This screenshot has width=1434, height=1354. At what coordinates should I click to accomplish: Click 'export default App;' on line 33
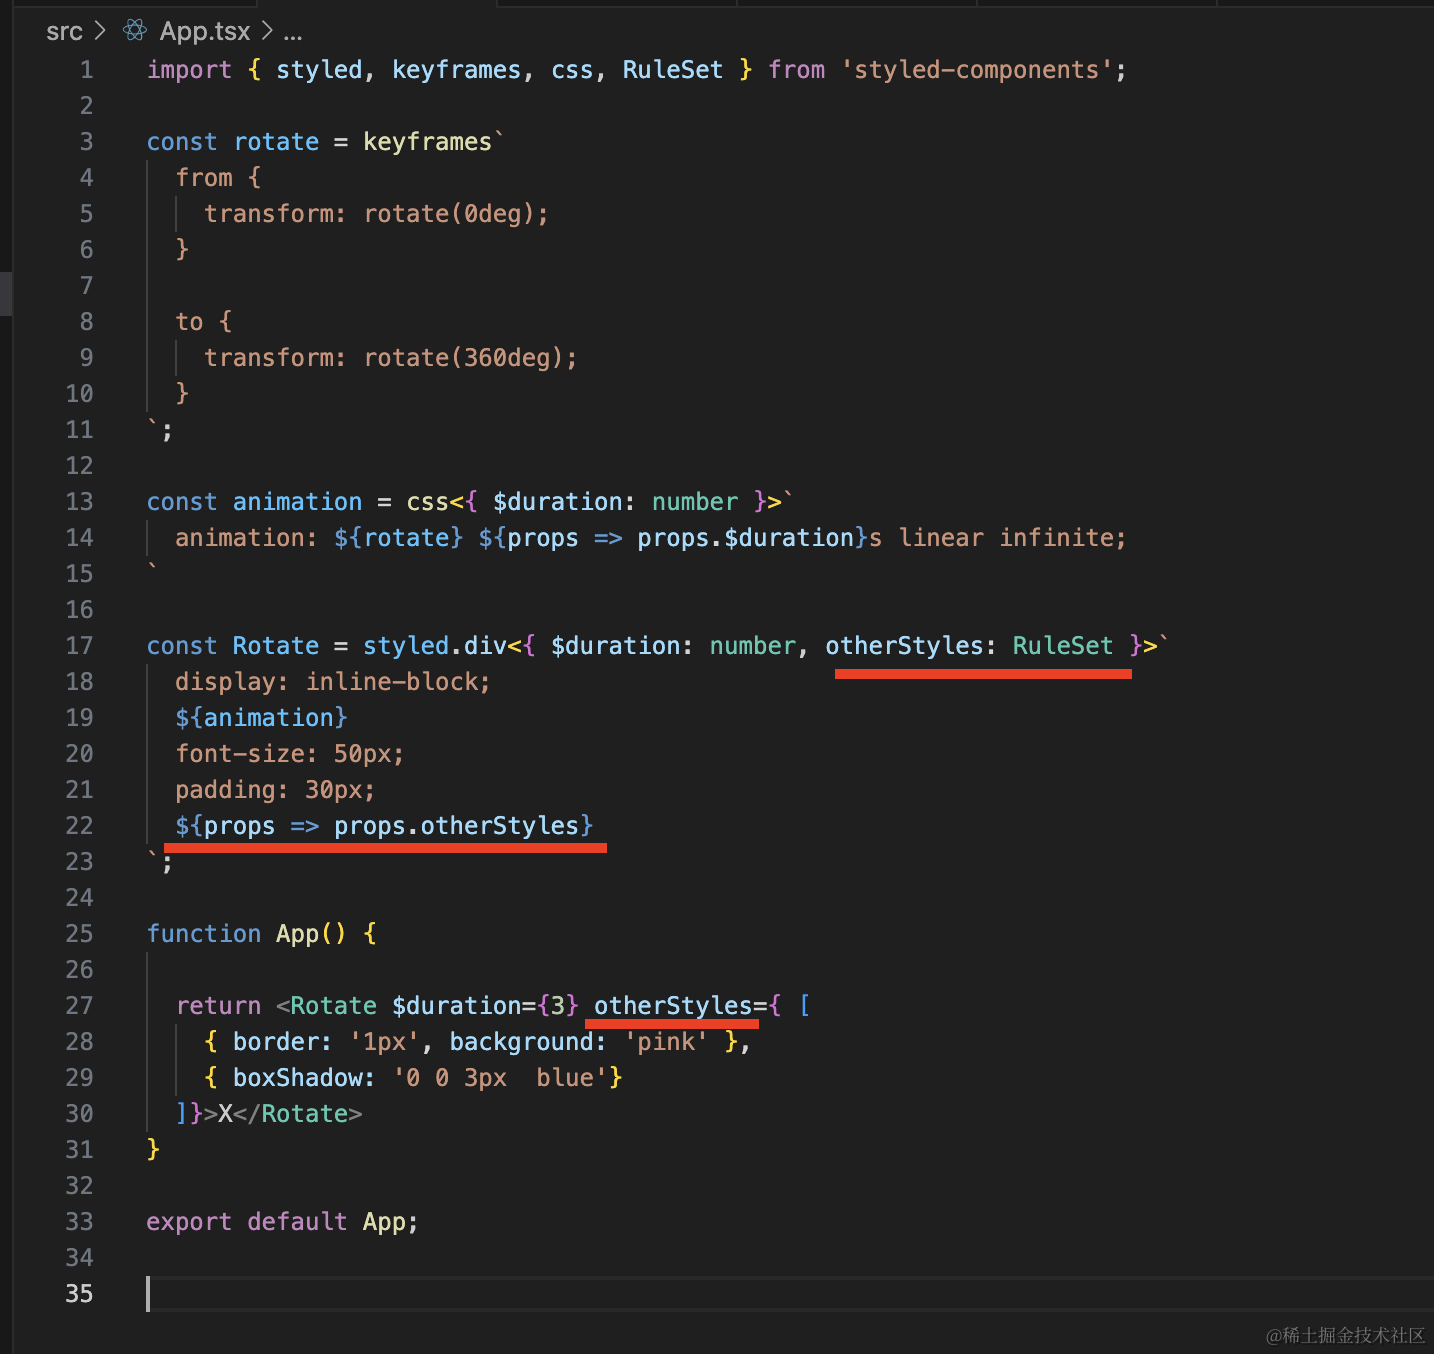[x=283, y=1222]
